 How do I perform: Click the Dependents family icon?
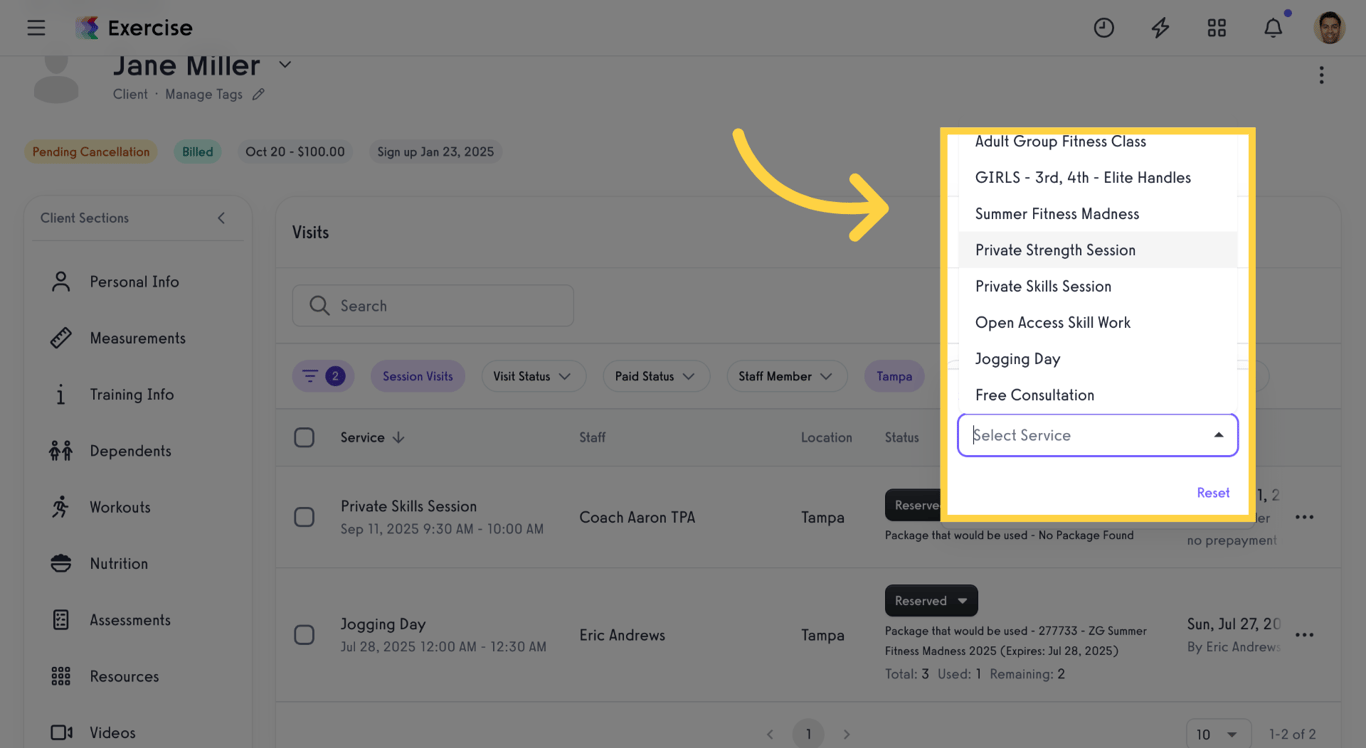(x=61, y=451)
